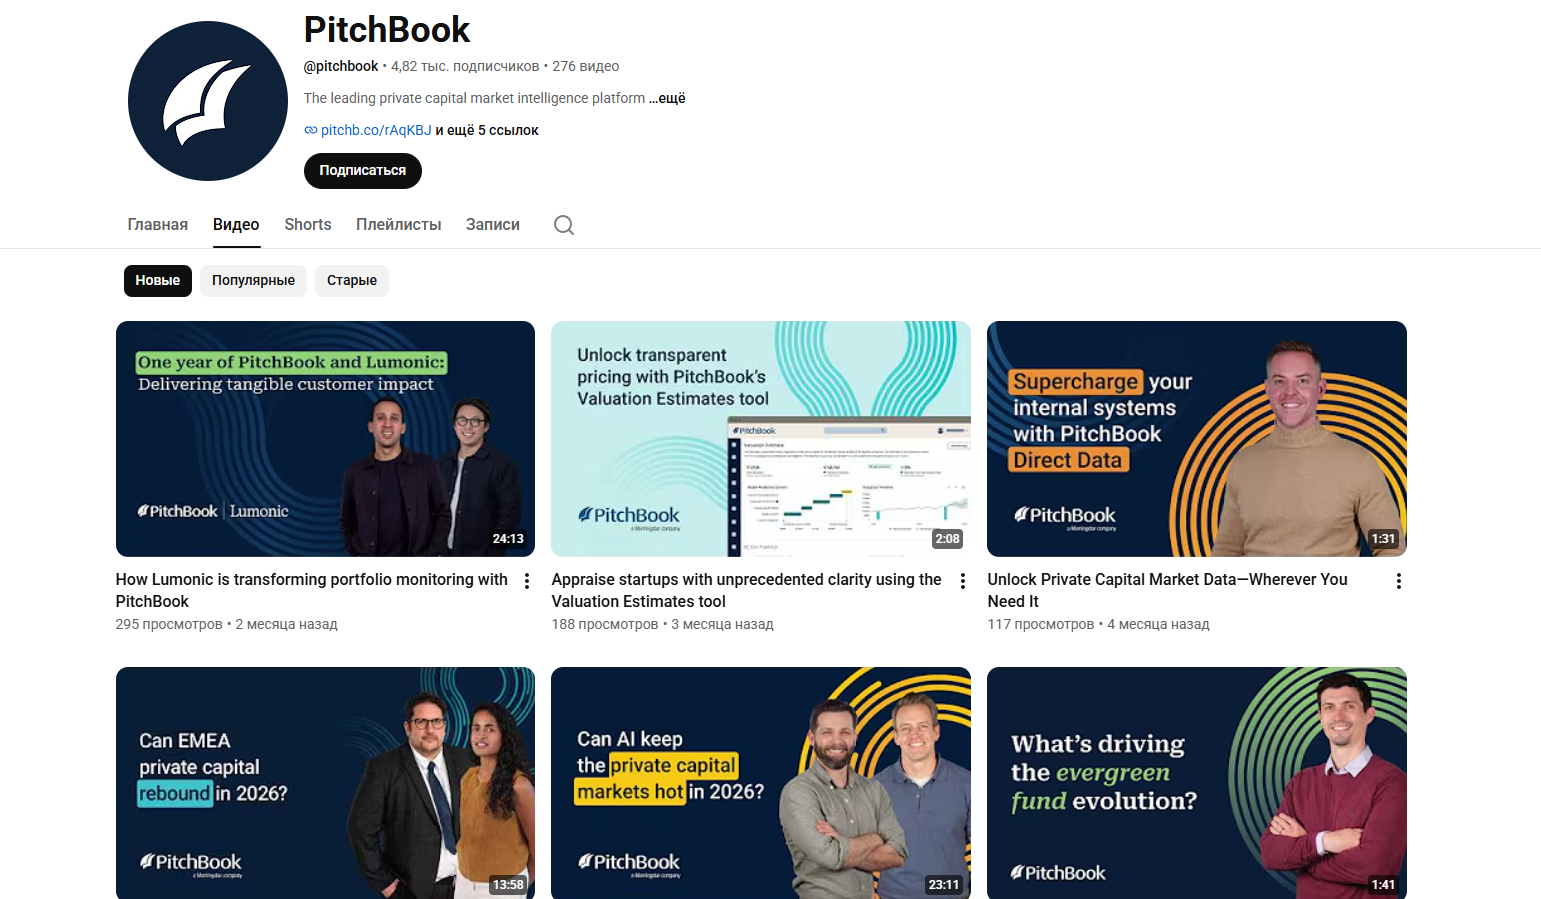
Task: Open options menu for Valuation Estimates video
Action: coord(963,581)
